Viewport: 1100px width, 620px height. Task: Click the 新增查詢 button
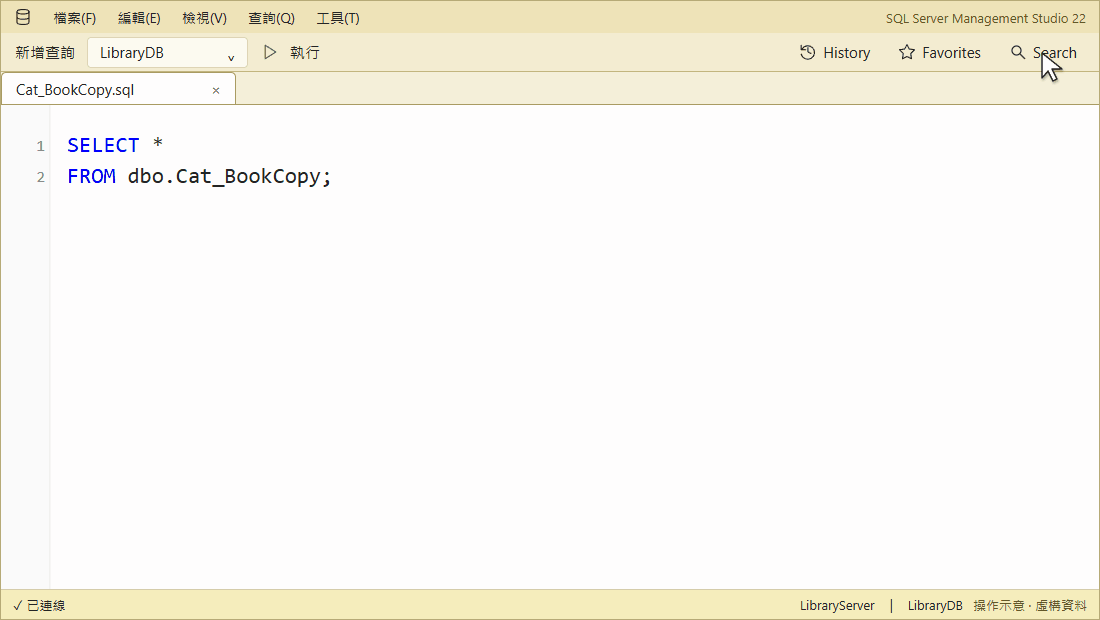[x=45, y=53]
